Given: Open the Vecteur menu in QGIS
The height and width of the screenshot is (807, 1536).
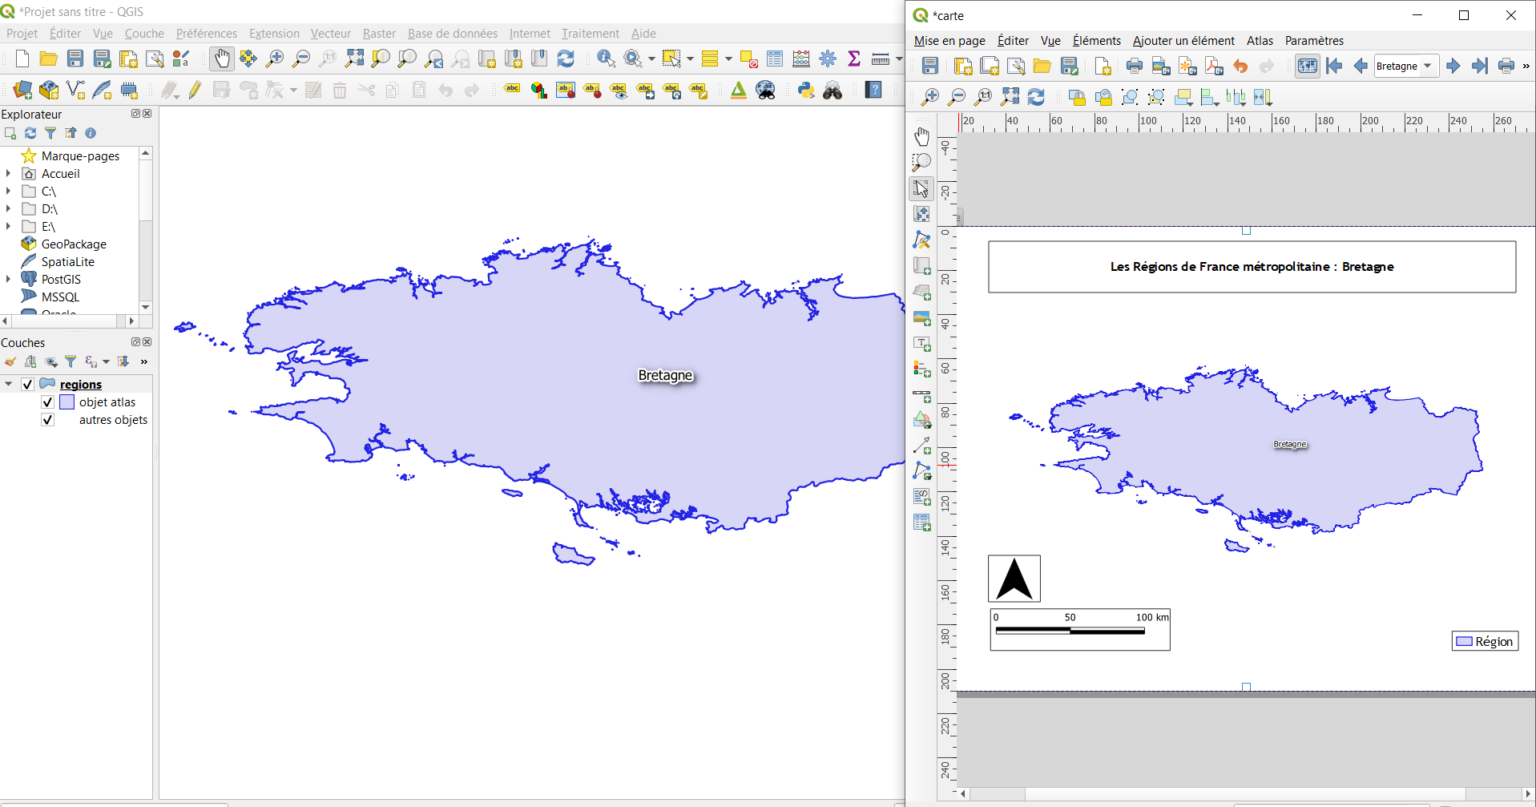Looking at the screenshot, I should point(331,33).
